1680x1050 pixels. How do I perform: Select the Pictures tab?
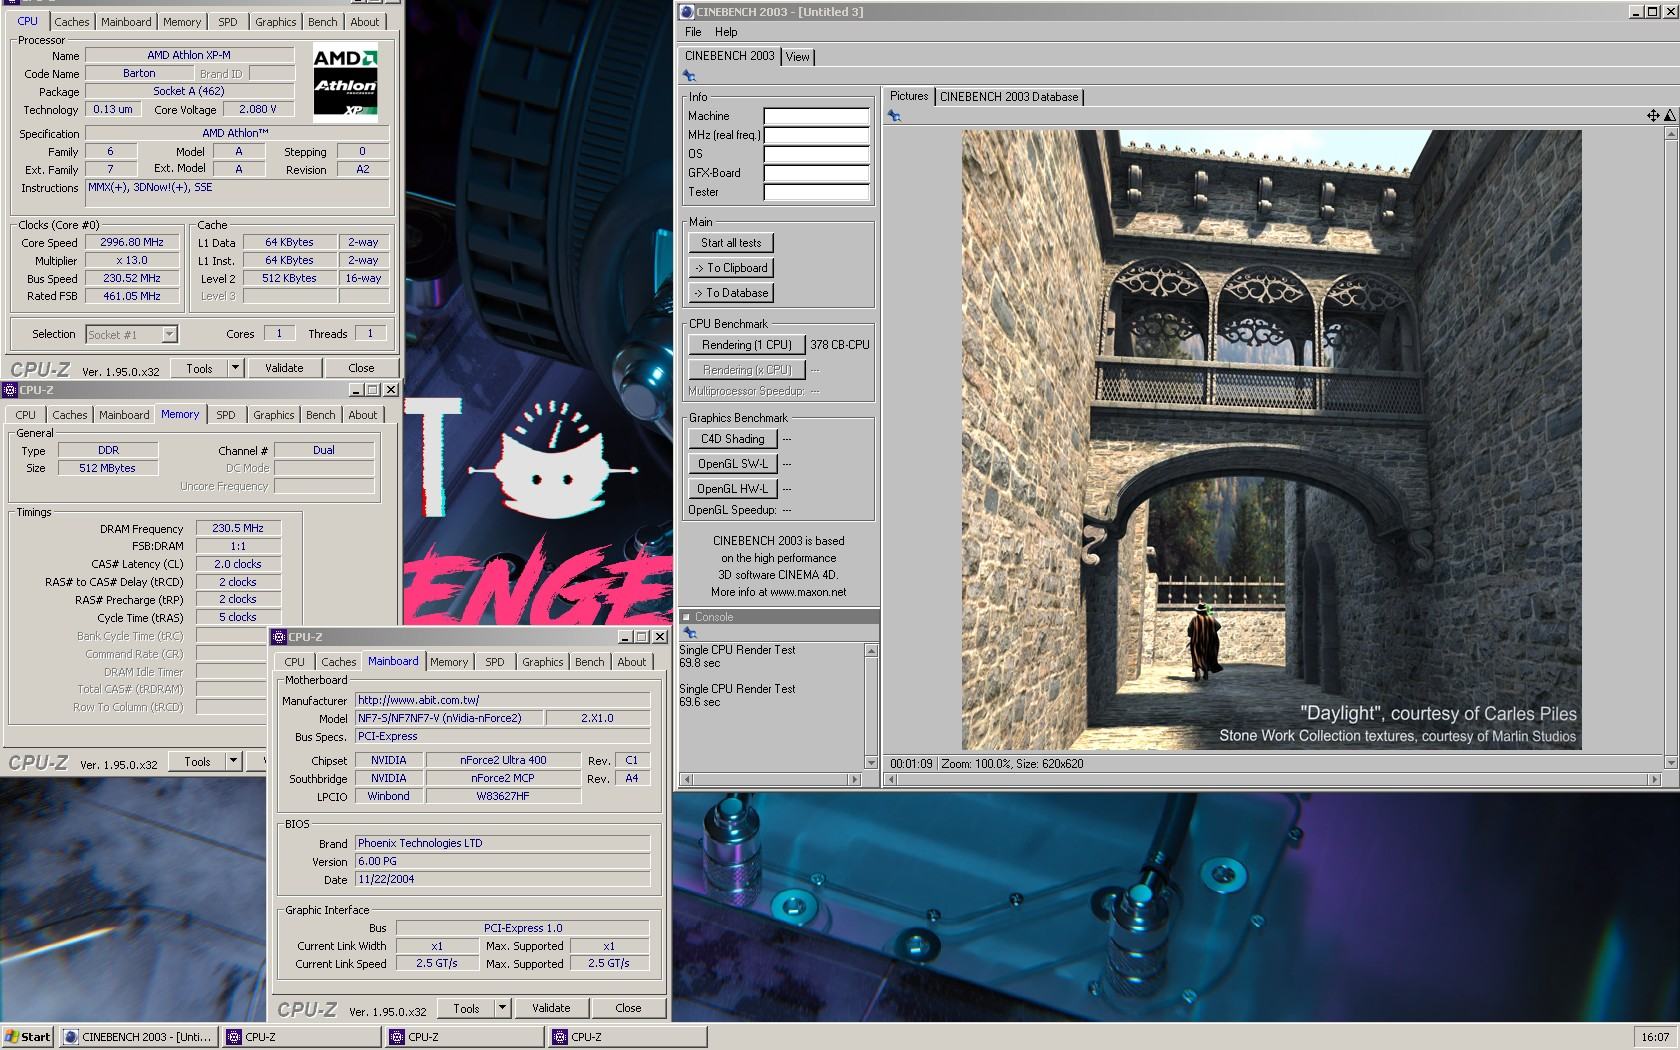pyautogui.click(x=909, y=96)
